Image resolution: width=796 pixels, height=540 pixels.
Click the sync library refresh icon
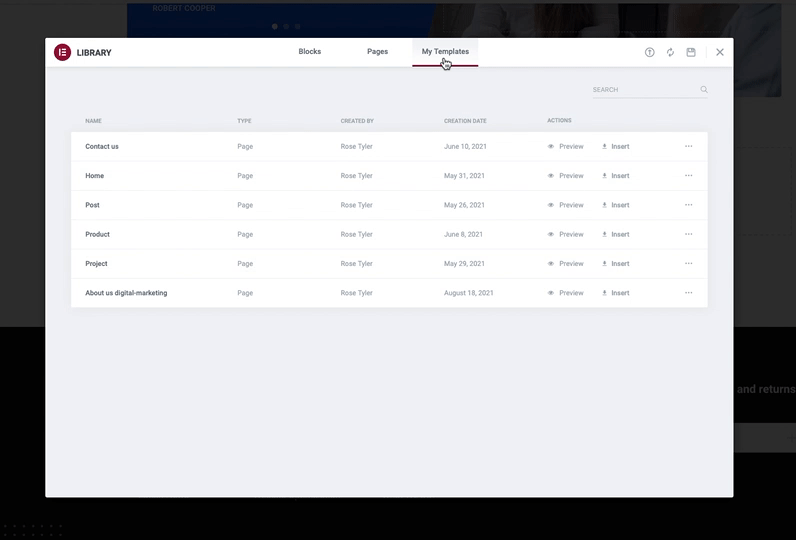tap(670, 52)
